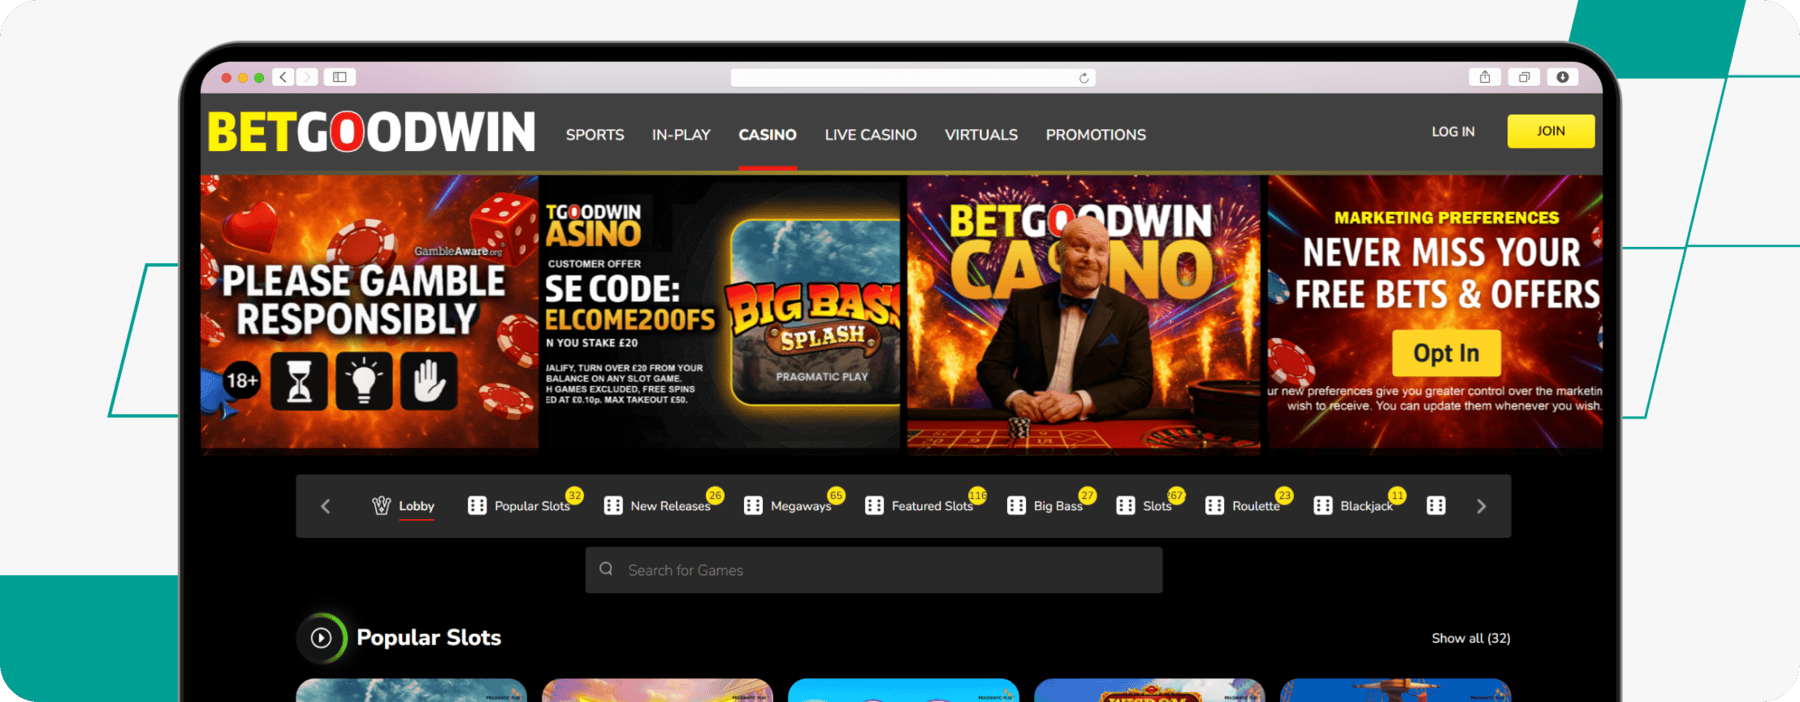Open the In-Play section
Image resolution: width=1800 pixels, height=702 pixels.
681,134
